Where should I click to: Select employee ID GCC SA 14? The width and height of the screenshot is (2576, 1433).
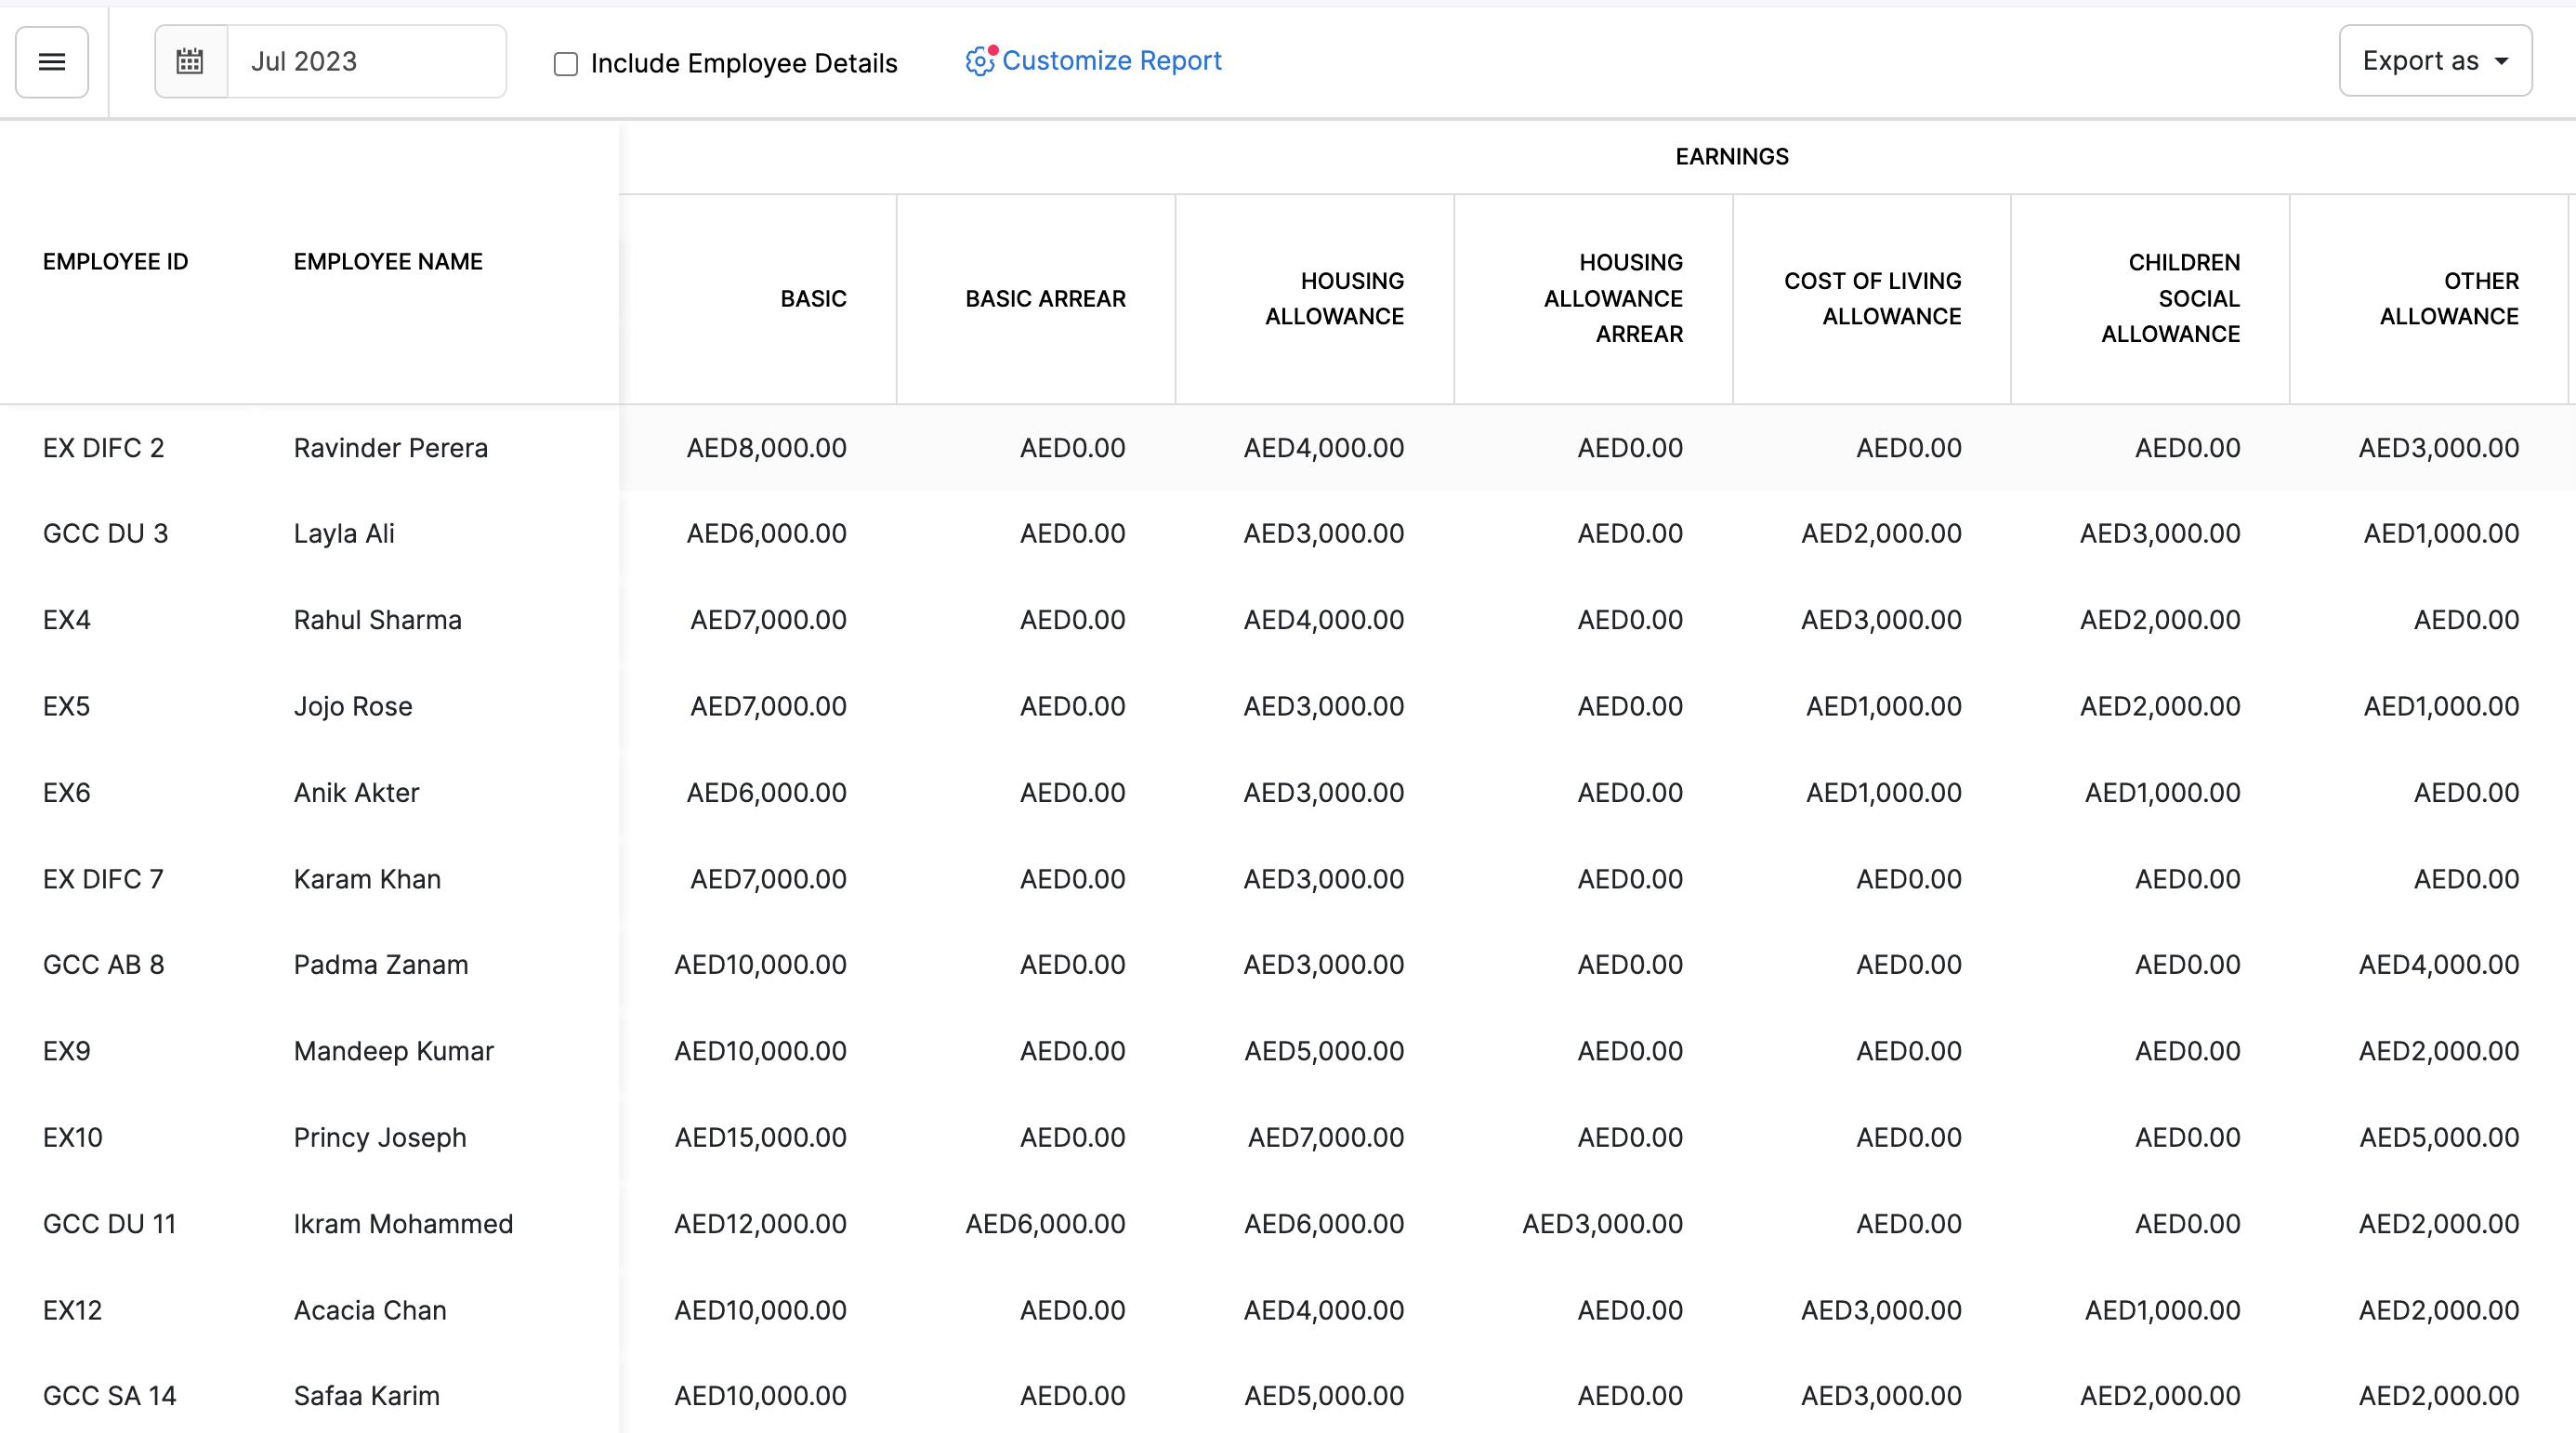[109, 1396]
